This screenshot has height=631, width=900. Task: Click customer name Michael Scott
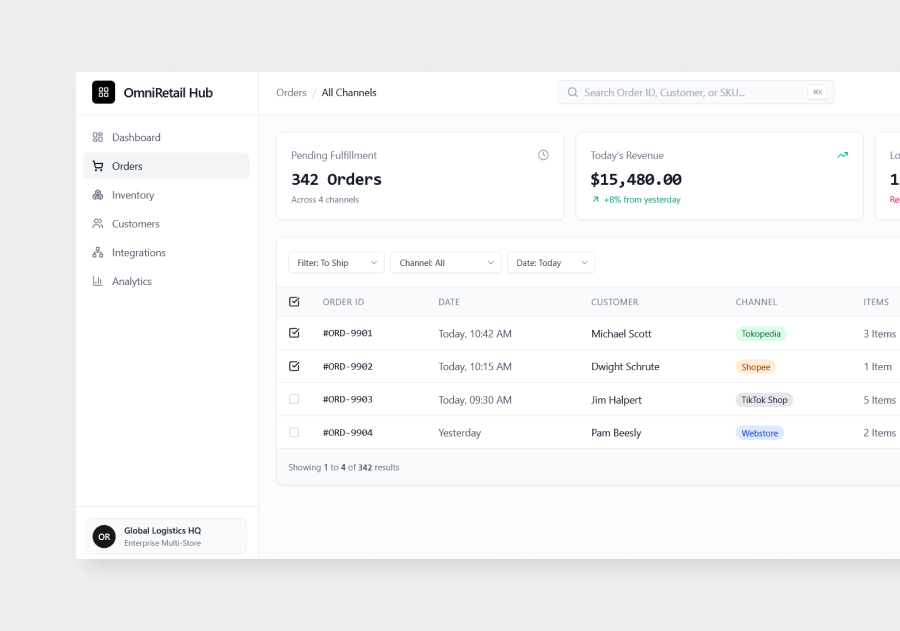621,334
